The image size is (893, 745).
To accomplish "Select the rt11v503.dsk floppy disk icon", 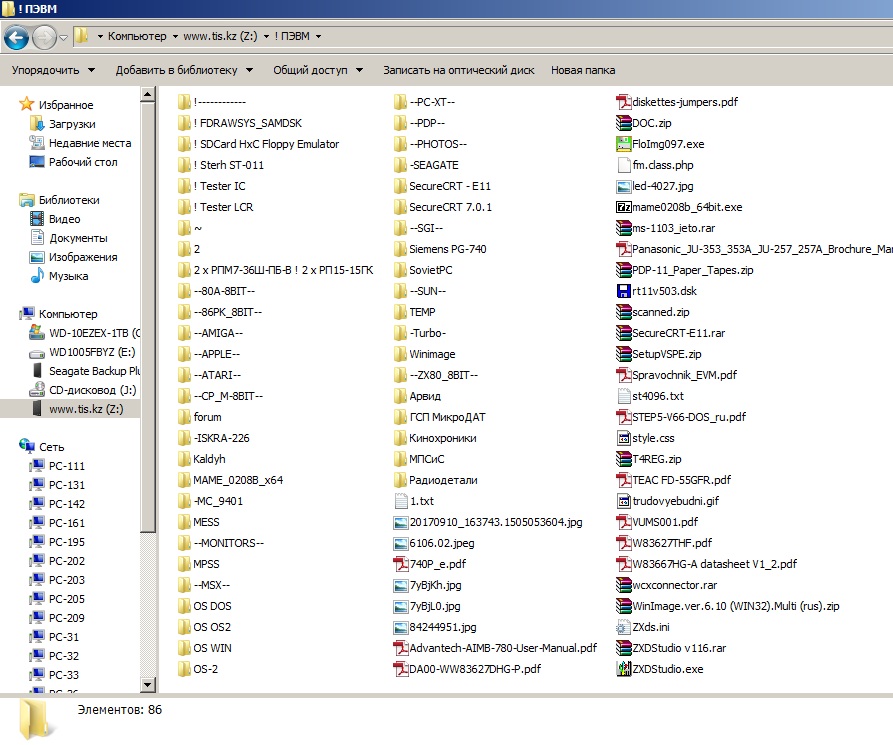I will point(624,291).
